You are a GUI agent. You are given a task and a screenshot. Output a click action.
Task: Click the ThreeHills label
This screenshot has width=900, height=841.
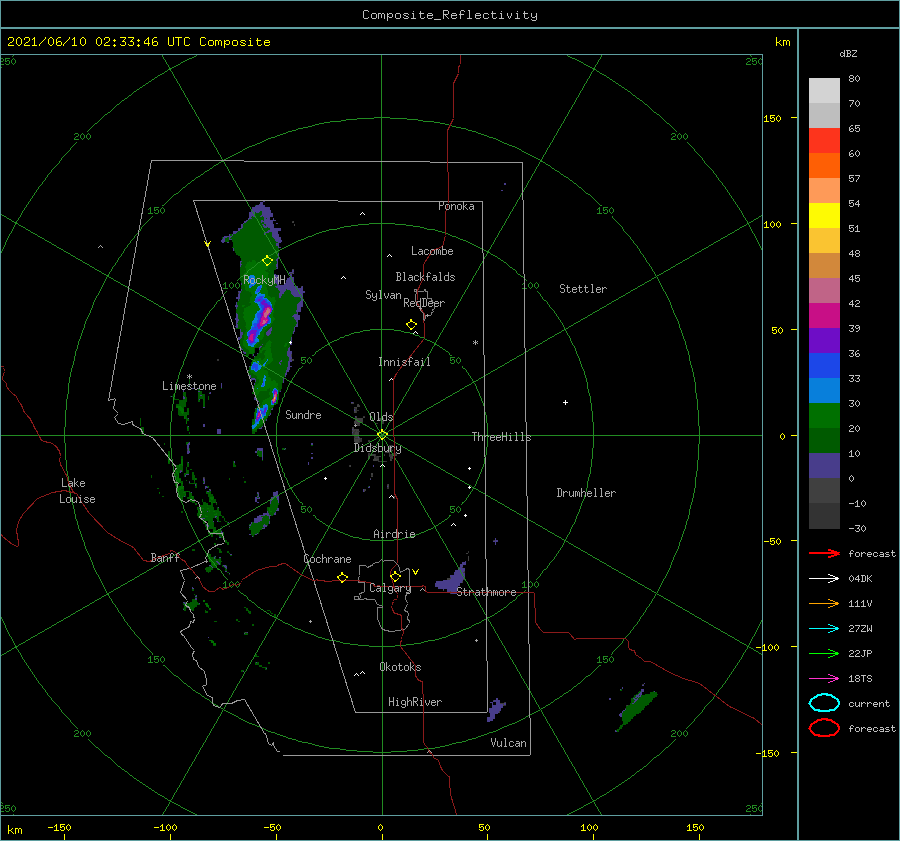pyautogui.click(x=501, y=437)
